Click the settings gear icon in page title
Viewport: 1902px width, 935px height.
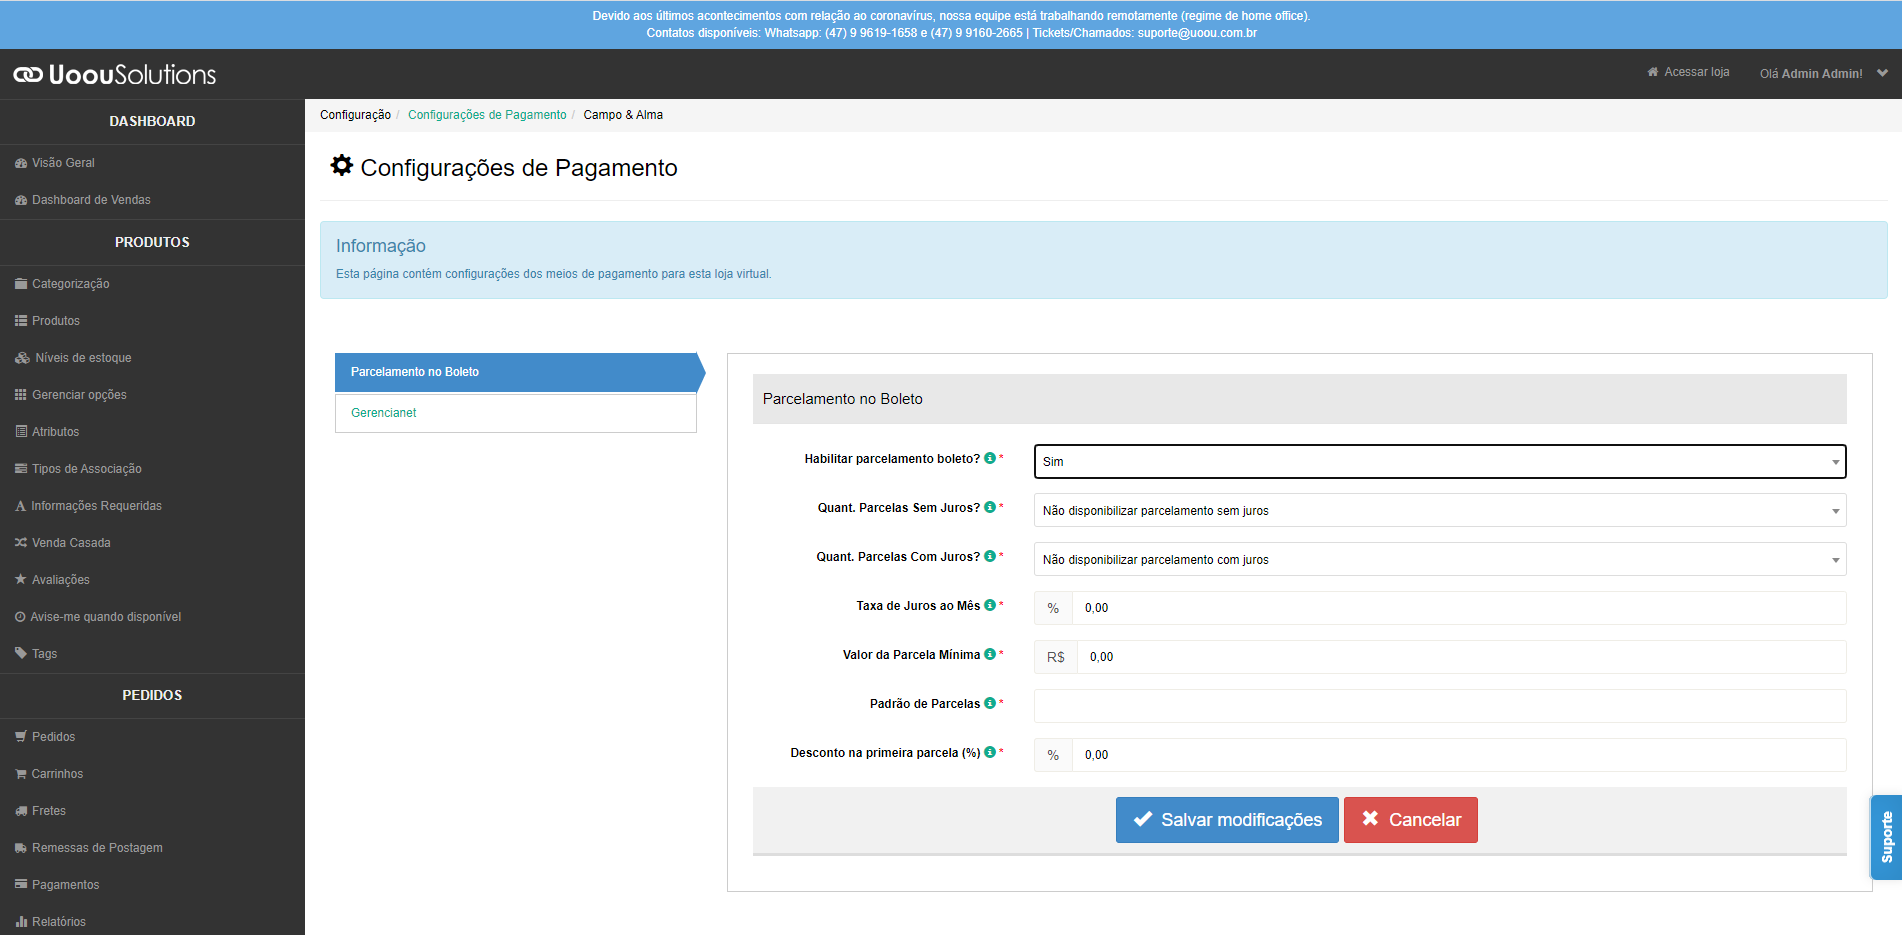(342, 165)
